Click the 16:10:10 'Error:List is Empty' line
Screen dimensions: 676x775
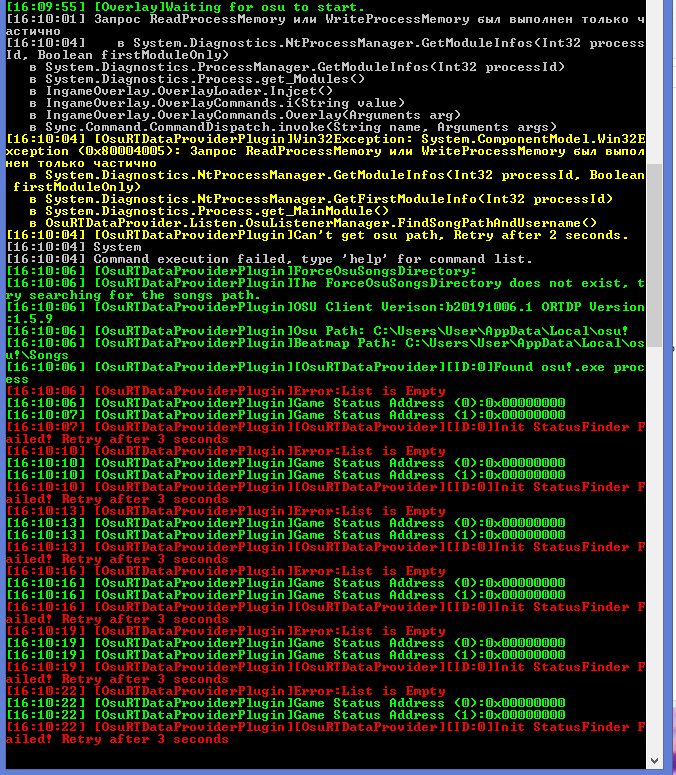[x=225, y=451]
